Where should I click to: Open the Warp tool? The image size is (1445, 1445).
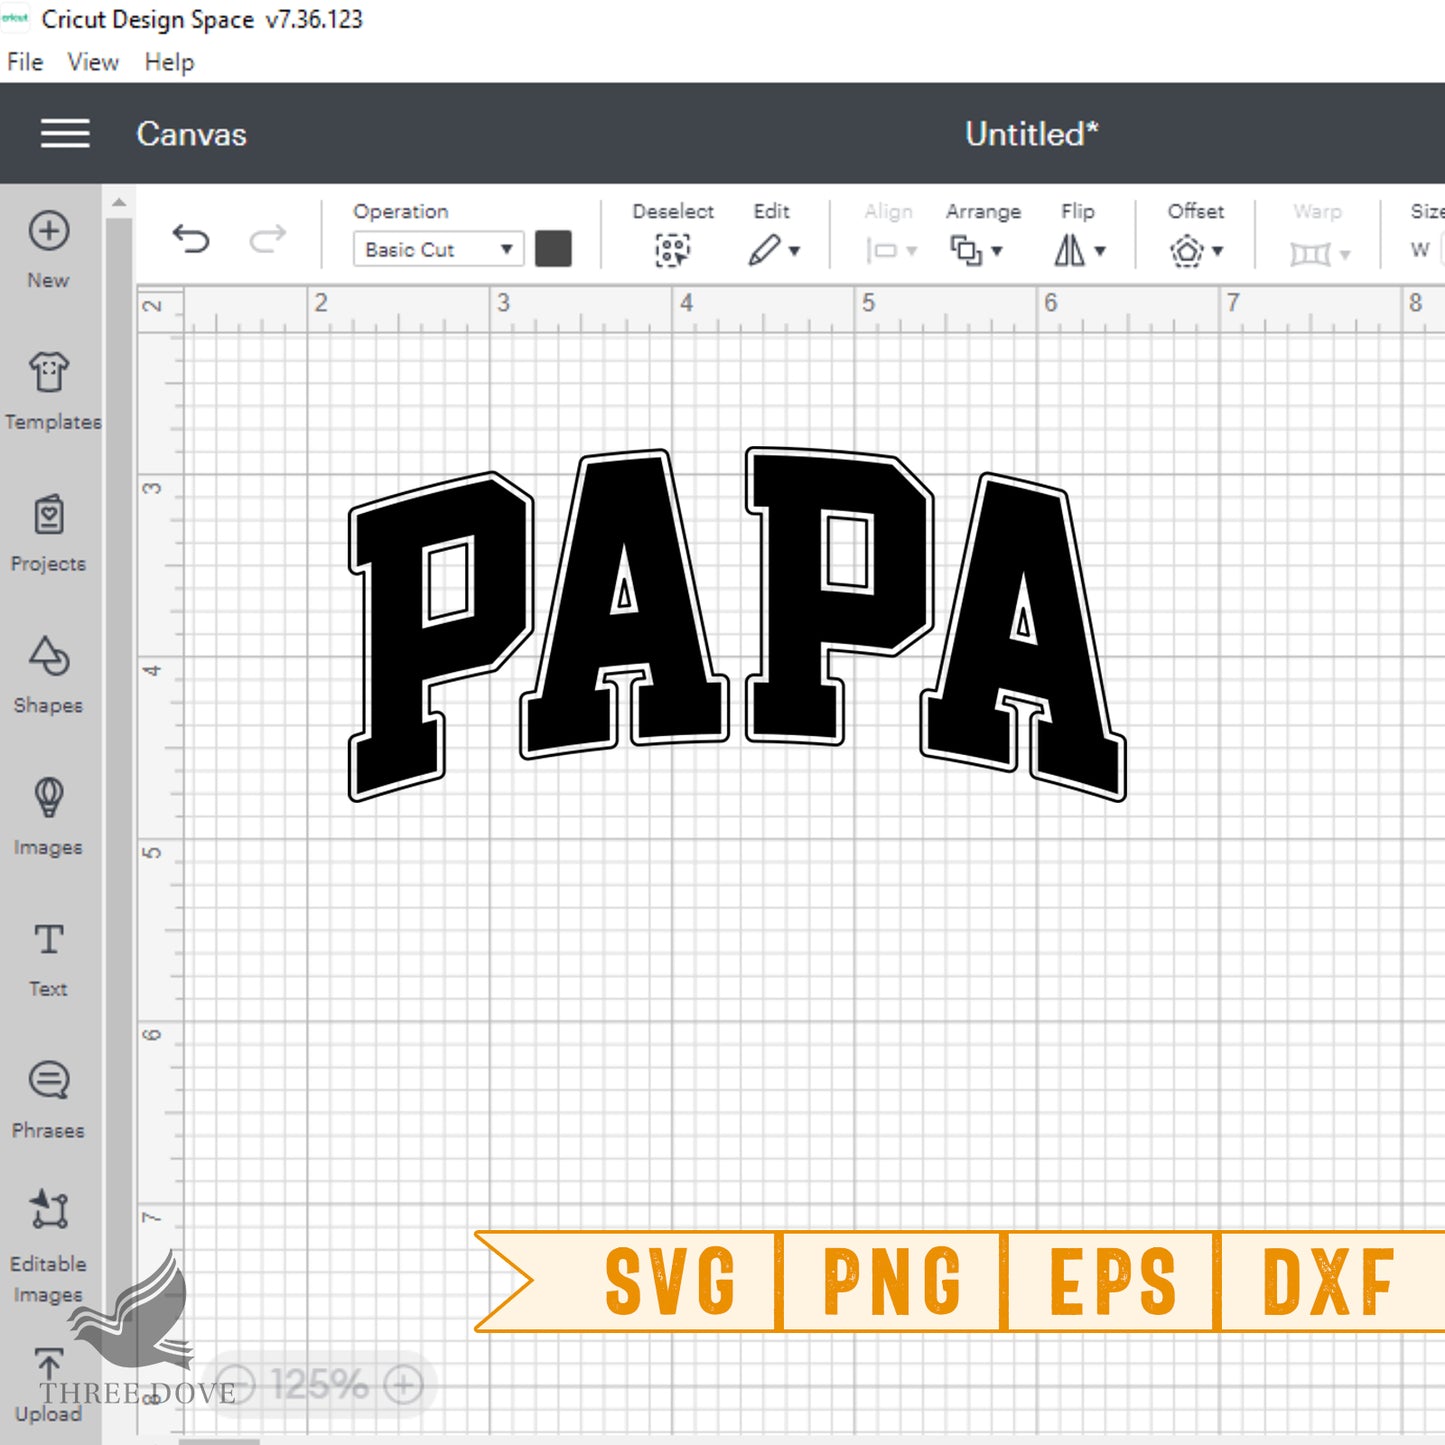(x=1310, y=254)
